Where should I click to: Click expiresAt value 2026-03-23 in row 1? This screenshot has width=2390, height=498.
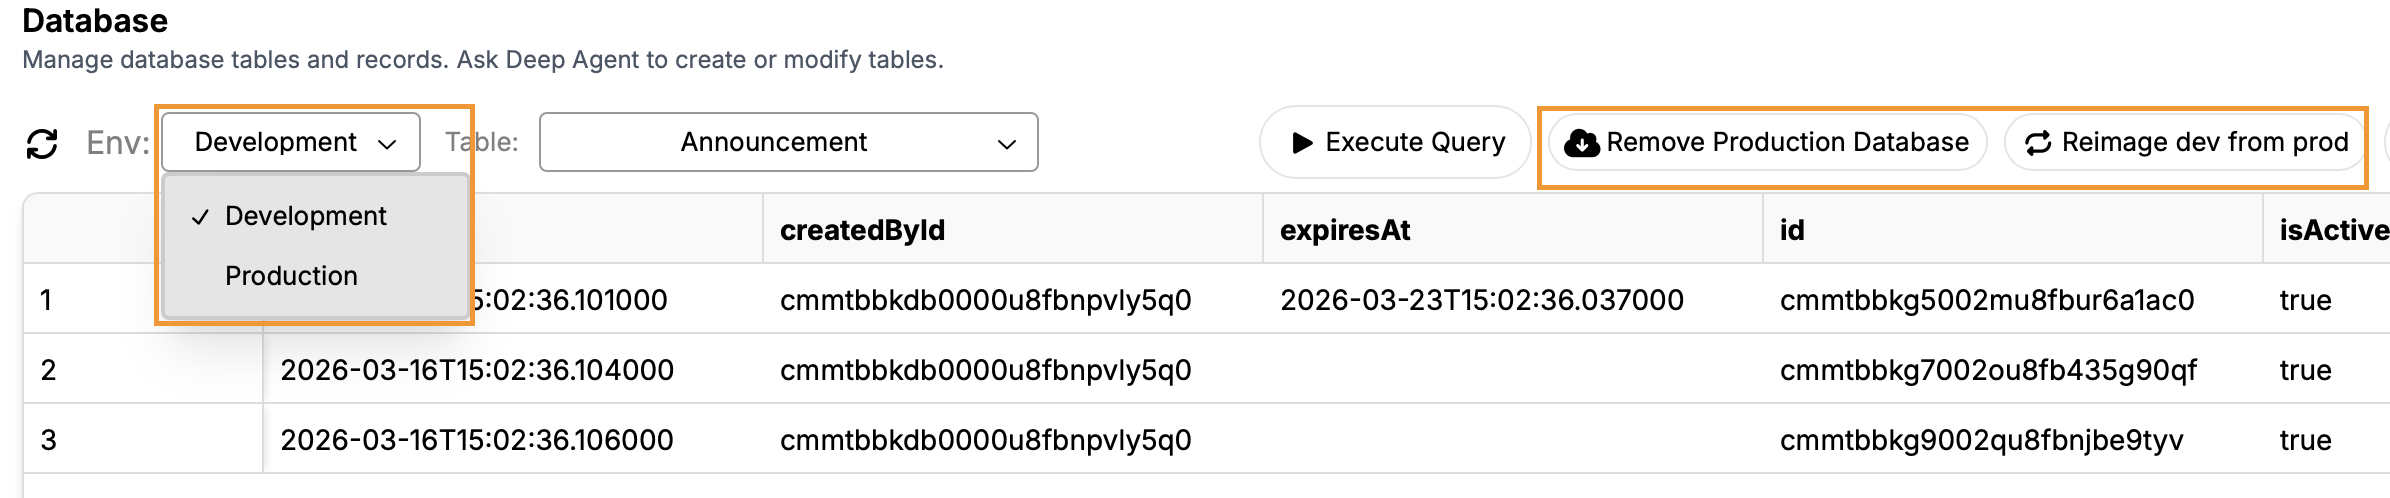tap(1482, 300)
